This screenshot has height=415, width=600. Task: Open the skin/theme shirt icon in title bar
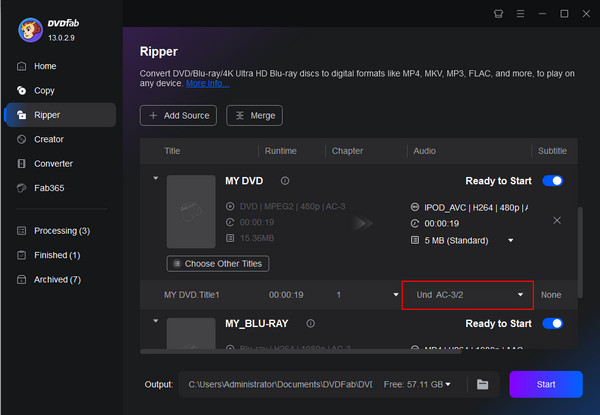click(498, 14)
